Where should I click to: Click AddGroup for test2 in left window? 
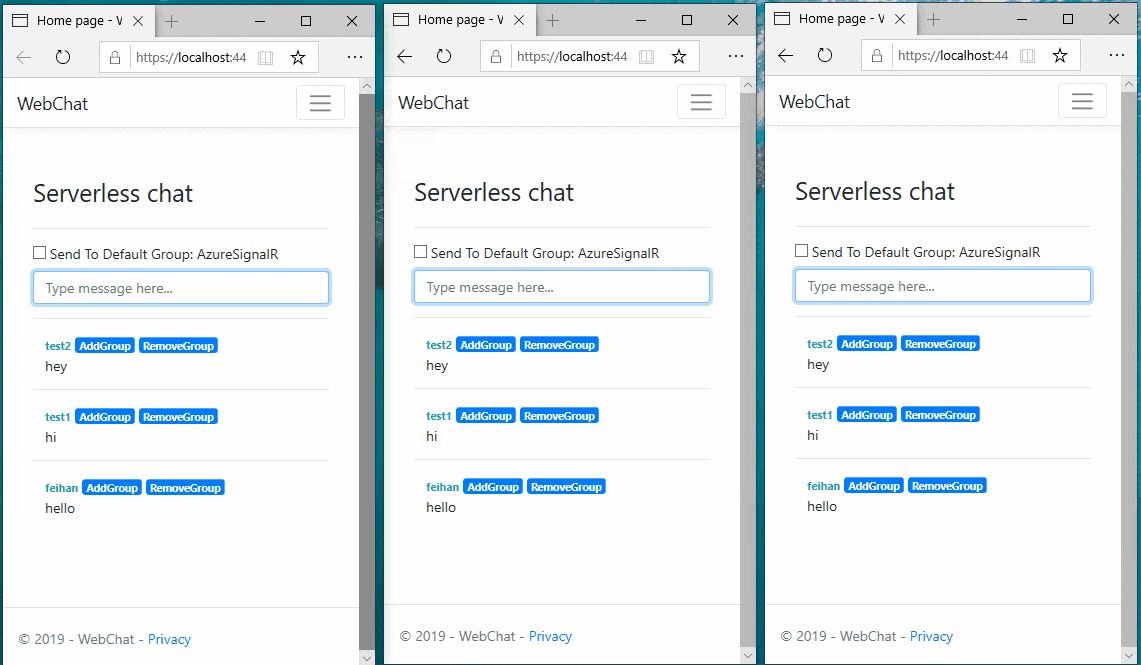point(105,346)
